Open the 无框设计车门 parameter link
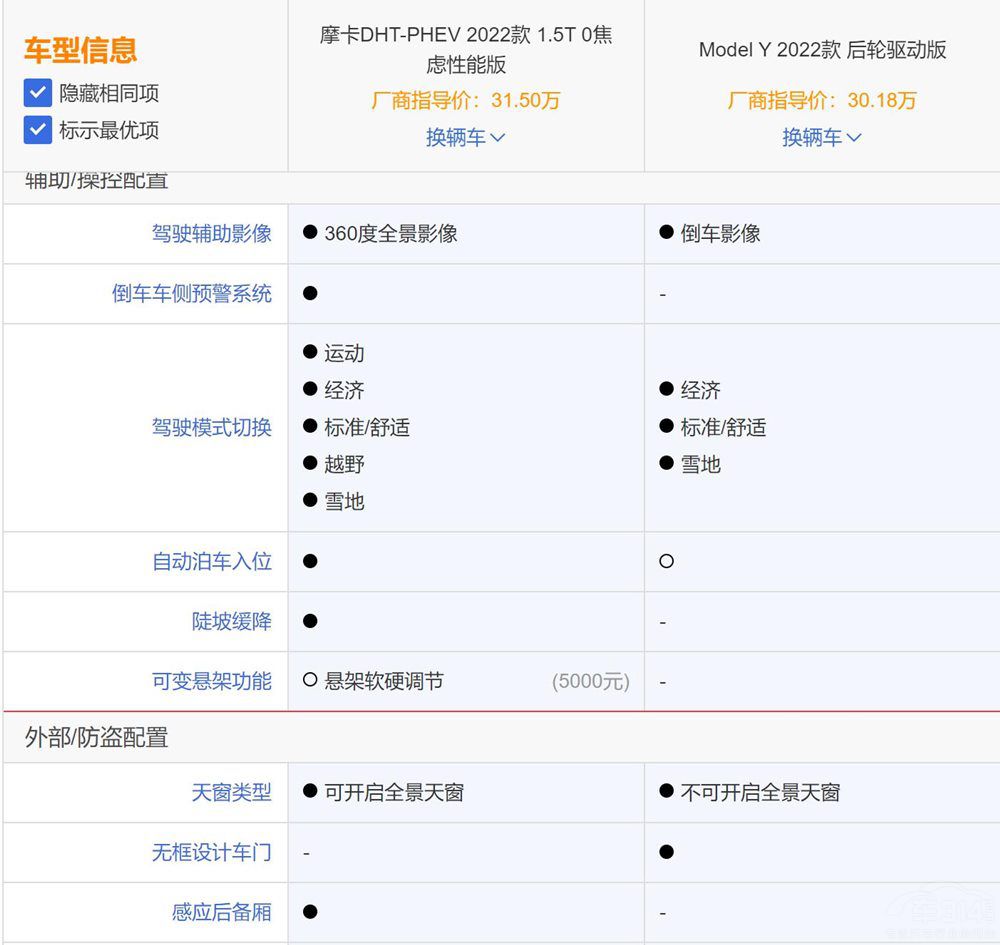1000x945 pixels. pos(211,853)
